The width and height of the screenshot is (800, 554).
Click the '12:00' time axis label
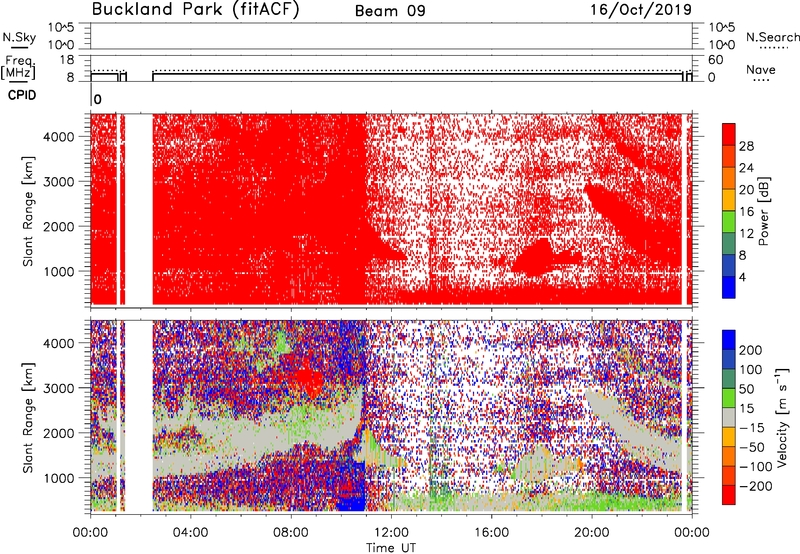click(x=391, y=533)
